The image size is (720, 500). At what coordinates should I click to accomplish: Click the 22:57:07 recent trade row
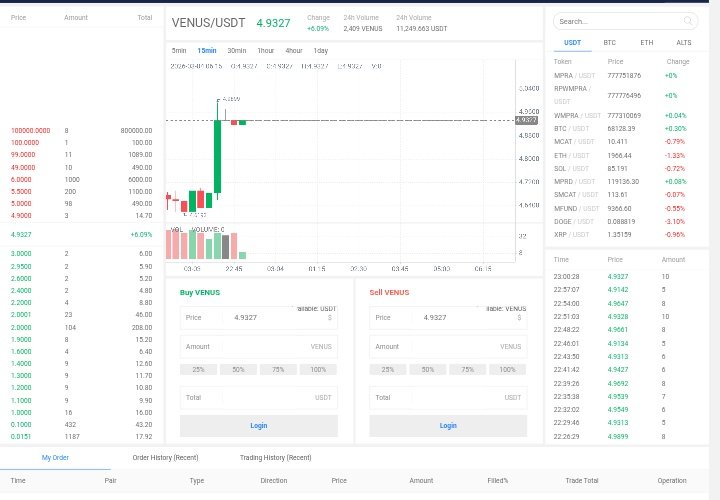coord(625,290)
